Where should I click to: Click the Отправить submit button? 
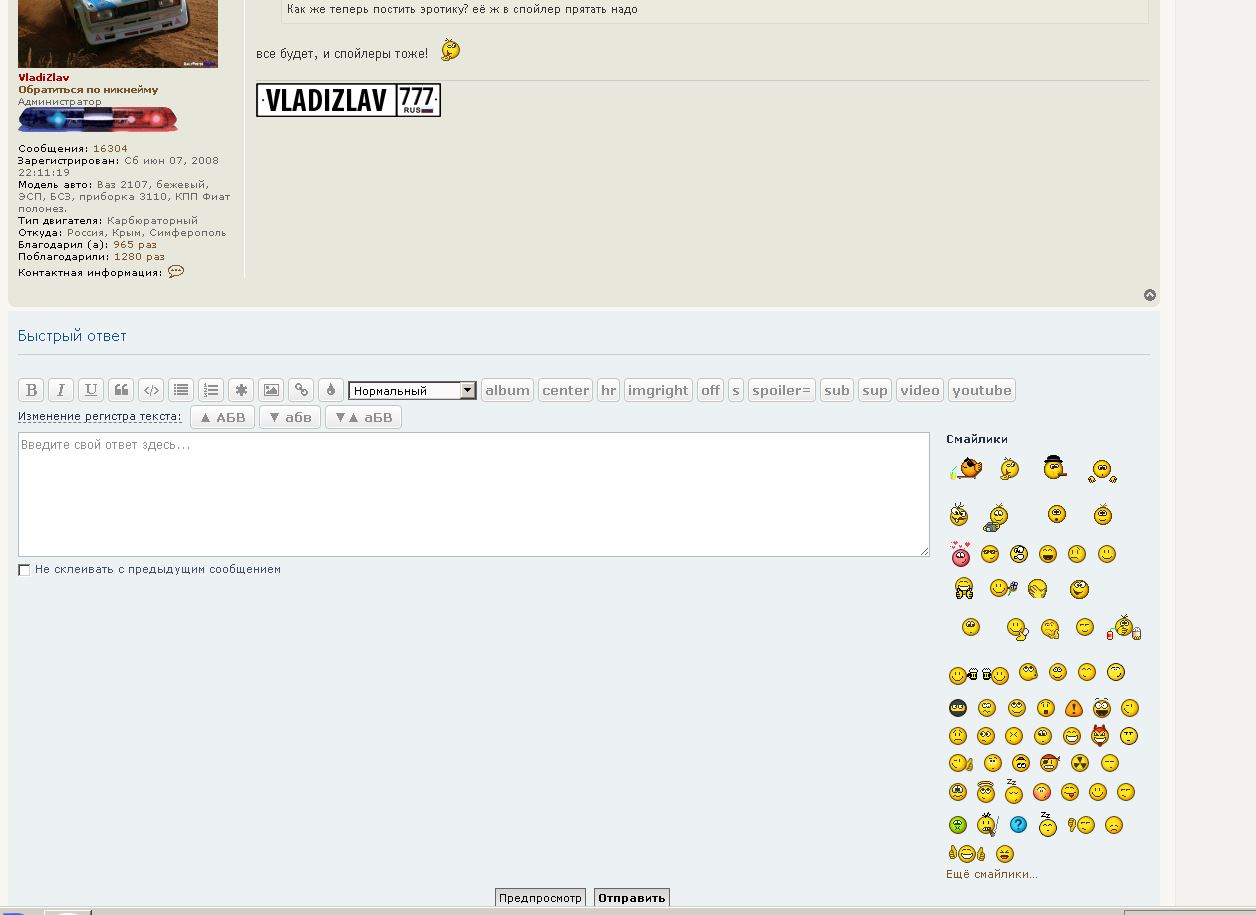coord(631,898)
